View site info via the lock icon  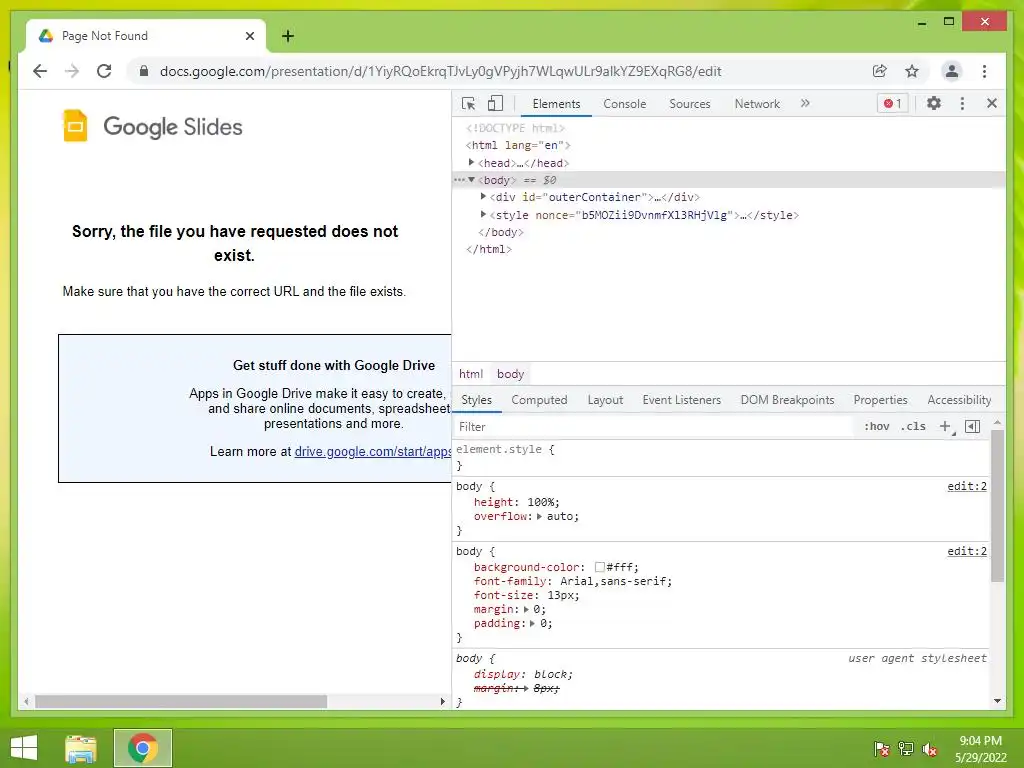[144, 71]
